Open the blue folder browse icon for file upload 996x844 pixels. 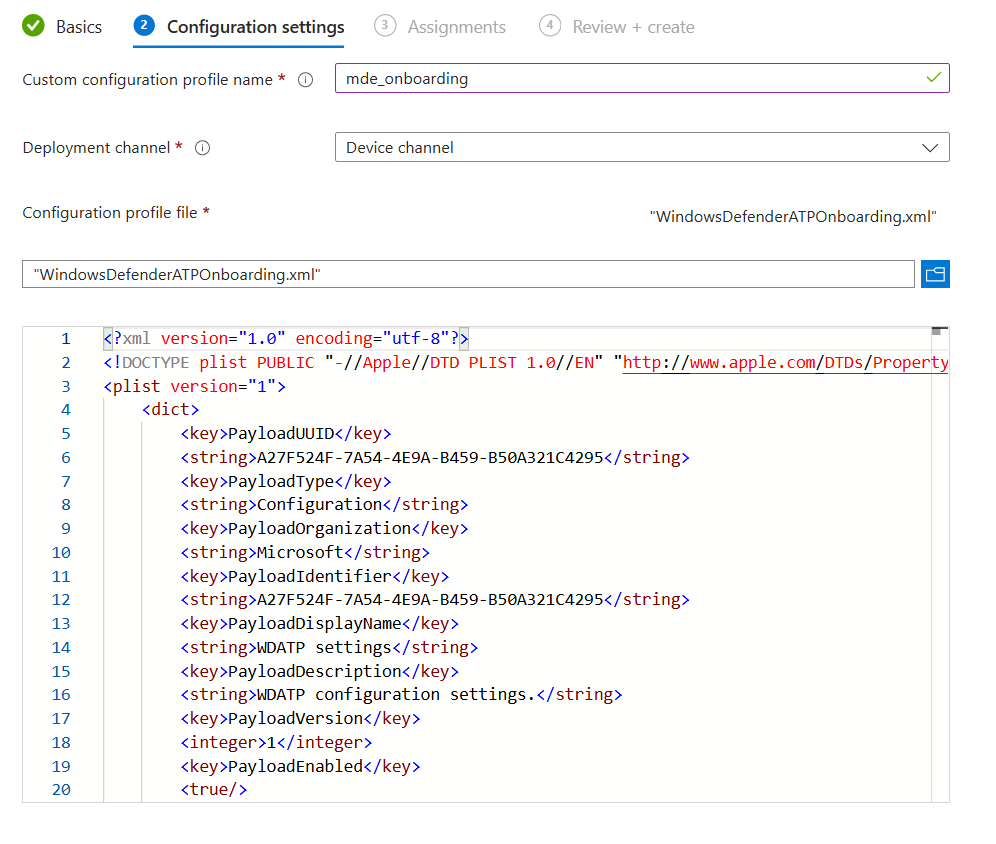(935, 274)
